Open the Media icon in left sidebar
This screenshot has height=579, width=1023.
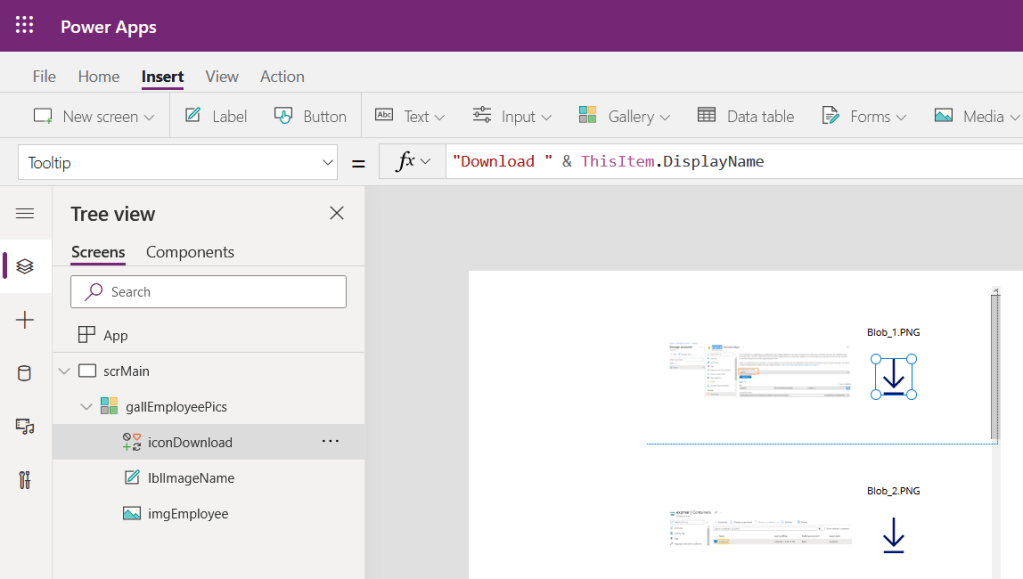(25, 426)
